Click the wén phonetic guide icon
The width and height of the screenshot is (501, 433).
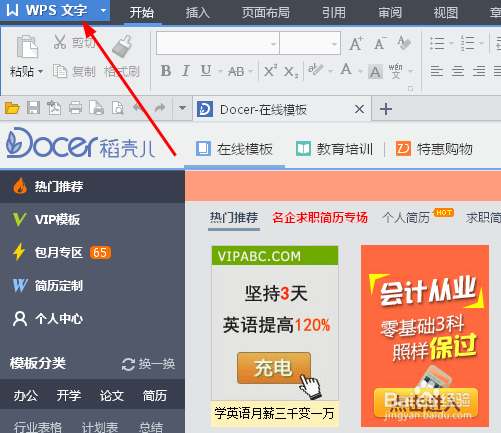click(395, 71)
